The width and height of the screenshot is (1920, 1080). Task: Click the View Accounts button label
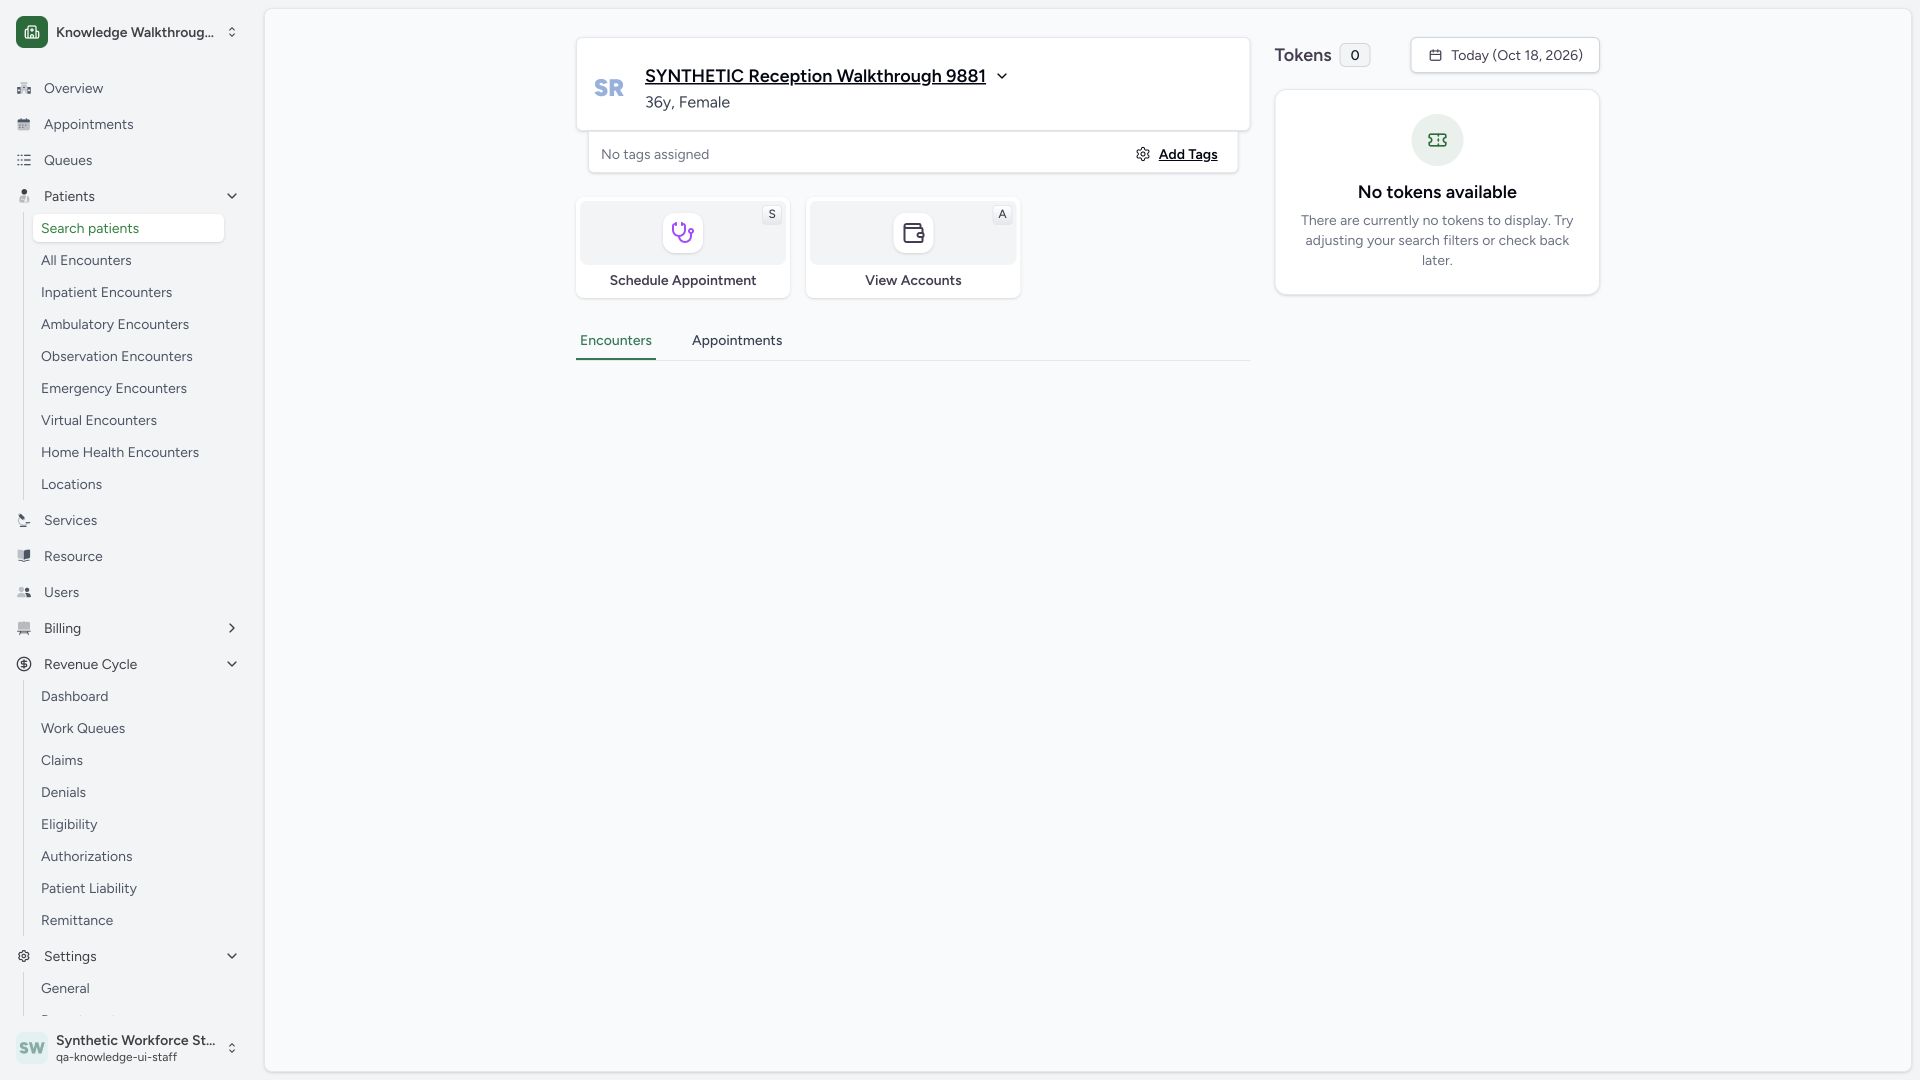[x=913, y=280]
